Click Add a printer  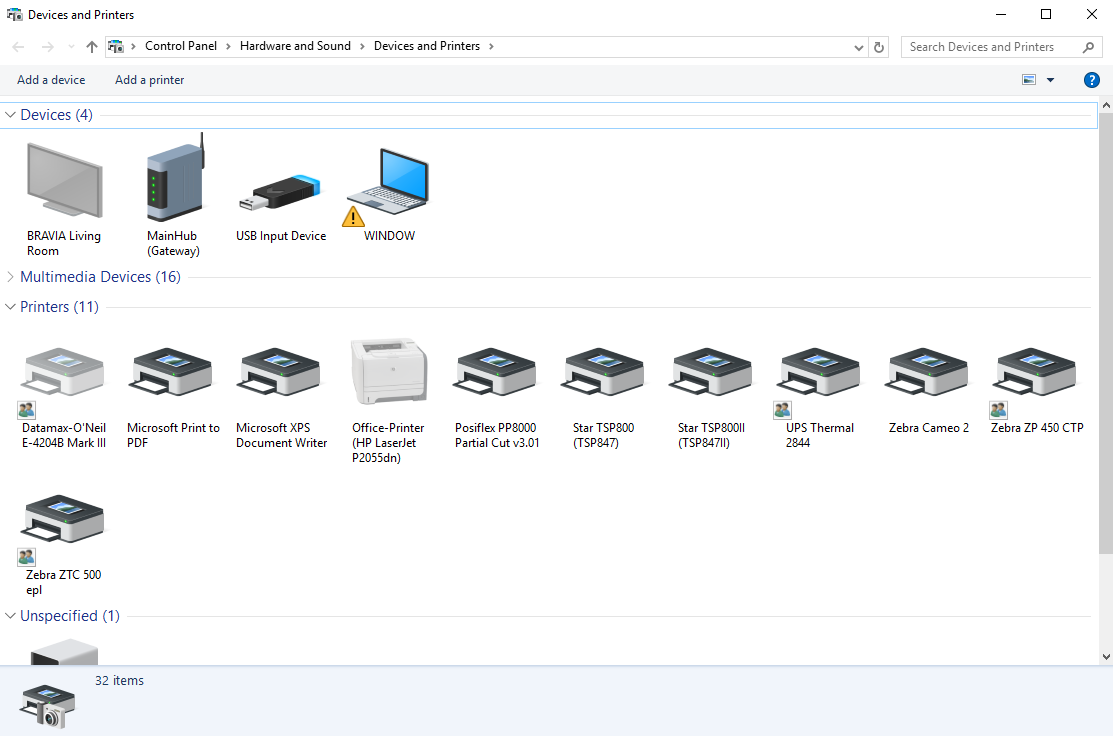click(150, 80)
